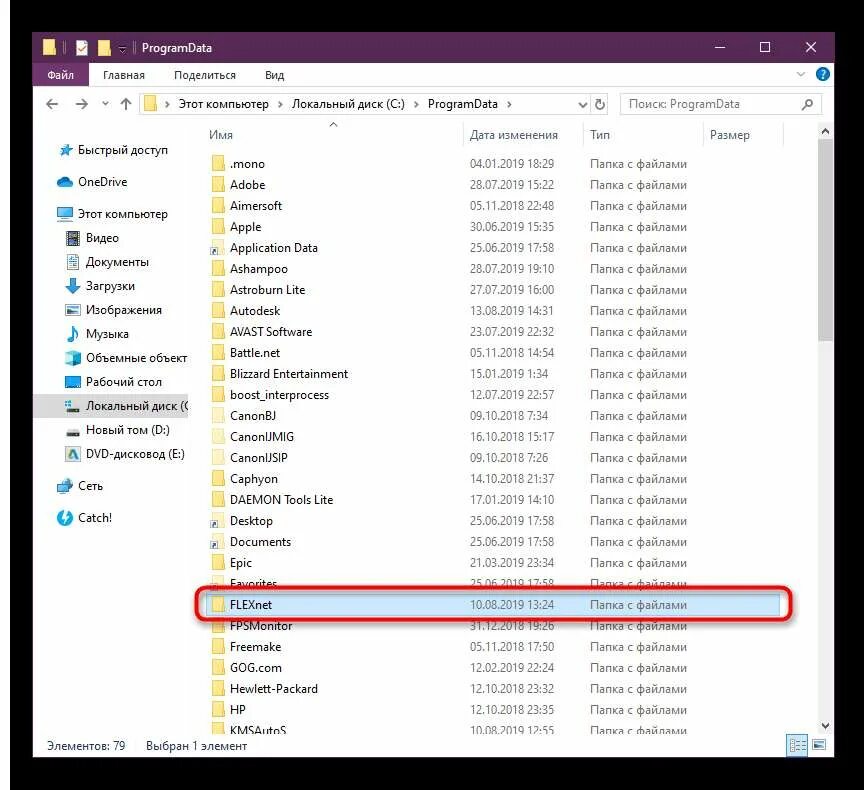
Task: Sort by Дата изменения column header
Action: (x=514, y=135)
